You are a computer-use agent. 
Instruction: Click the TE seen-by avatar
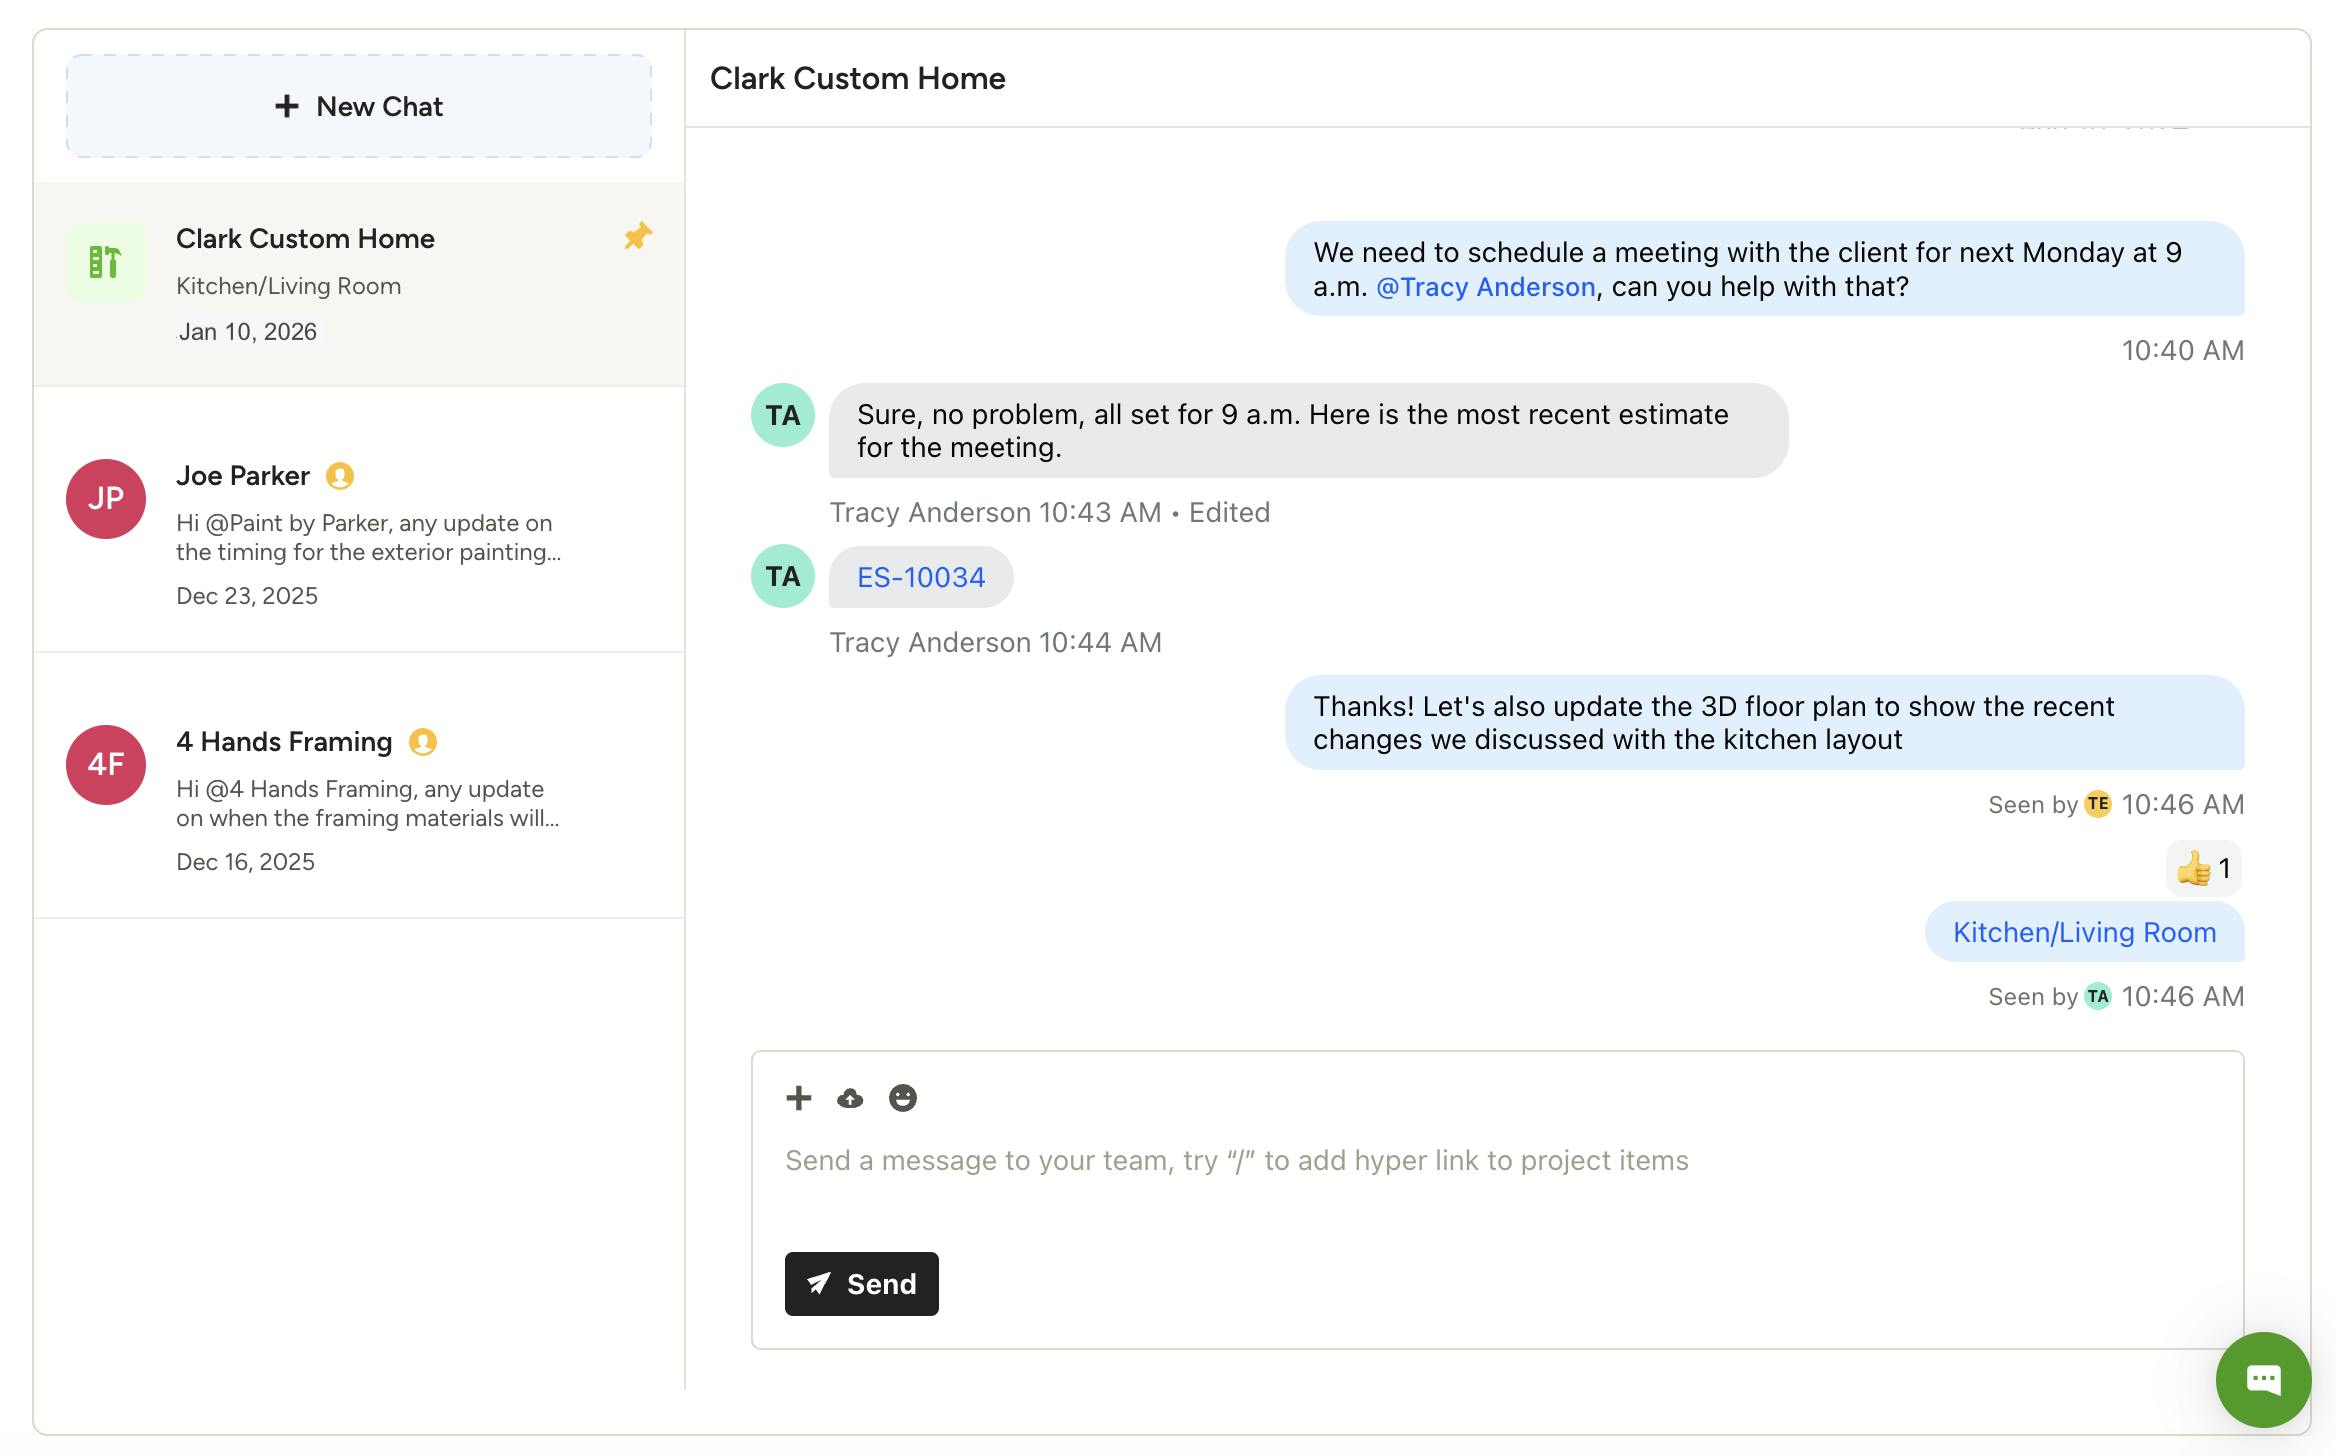click(x=2097, y=804)
